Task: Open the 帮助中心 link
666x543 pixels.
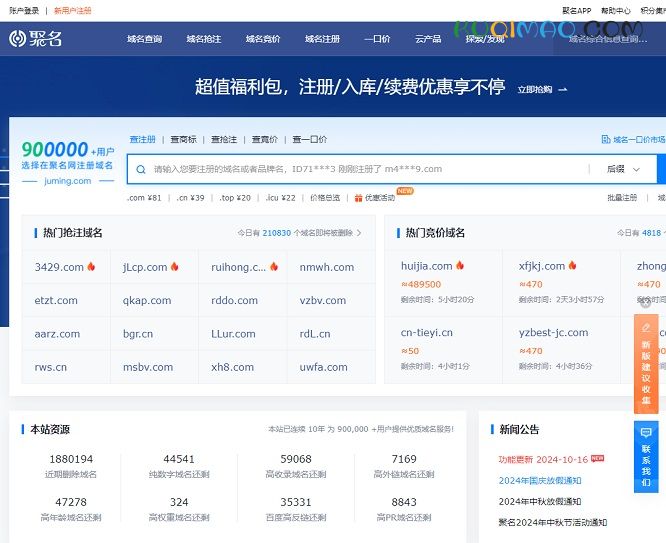Action: 615,11
